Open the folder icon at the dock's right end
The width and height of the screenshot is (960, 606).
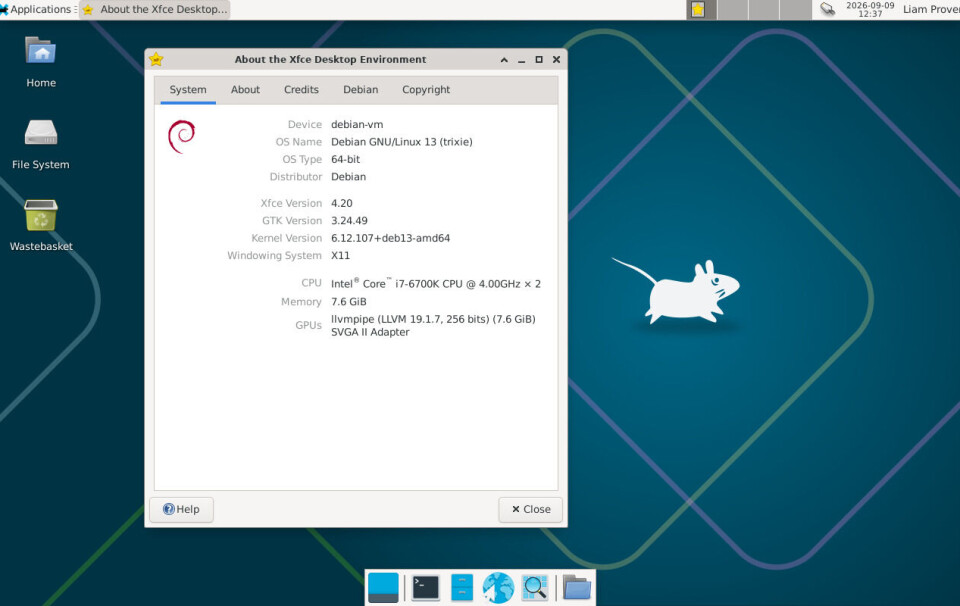[576, 588]
